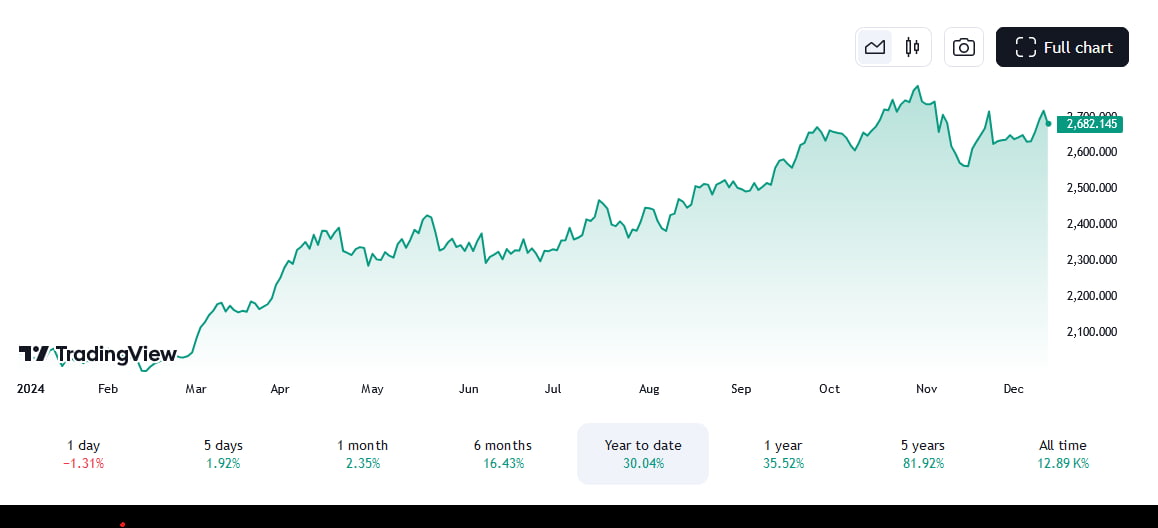Click the 2,100.000 price axis label
Screen dimensions: 1158x528
click(1092, 332)
